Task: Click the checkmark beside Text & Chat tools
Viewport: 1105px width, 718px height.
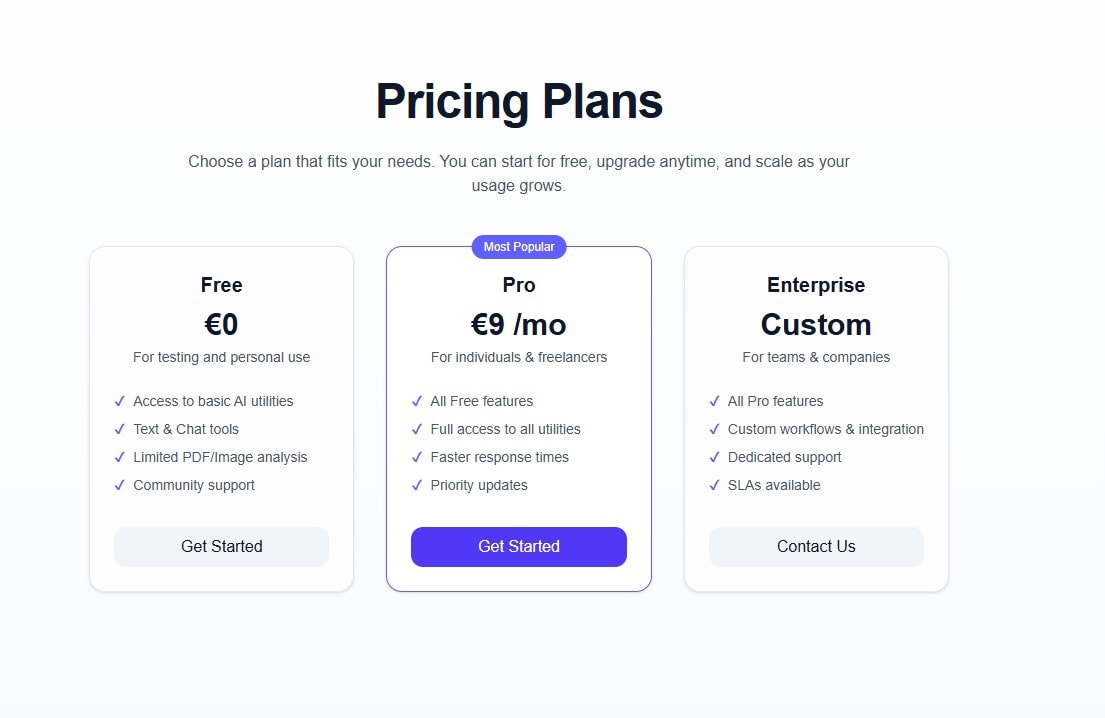Action: tap(120, 429)
